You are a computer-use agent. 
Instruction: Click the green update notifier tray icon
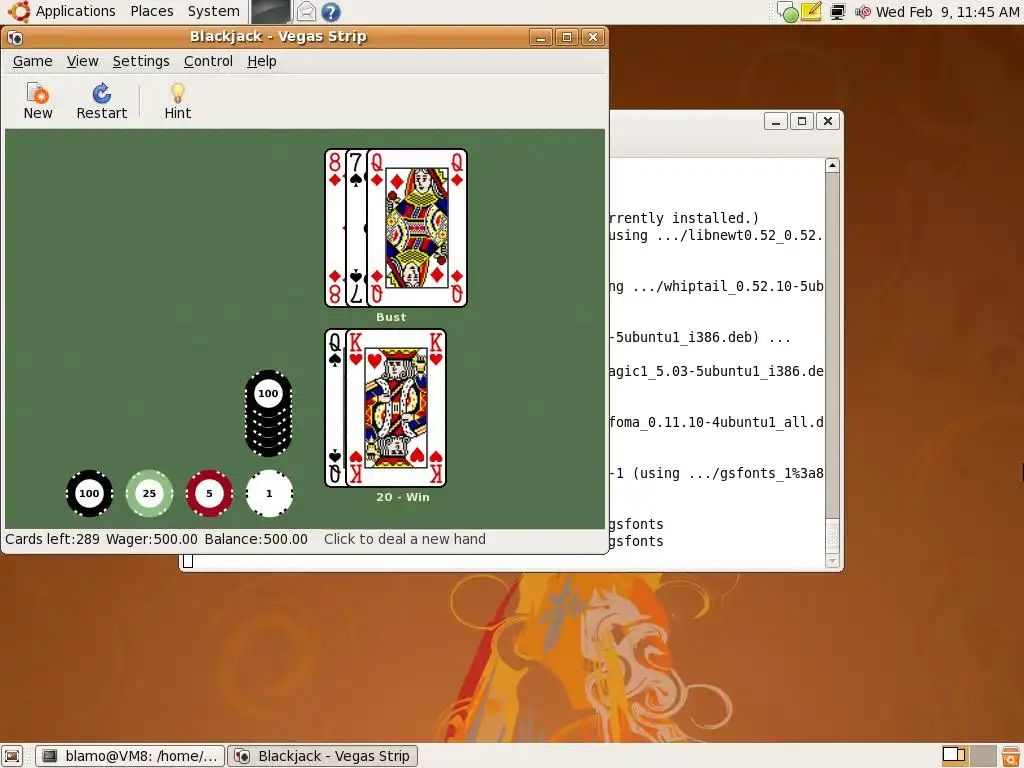(x=788, y=12)
